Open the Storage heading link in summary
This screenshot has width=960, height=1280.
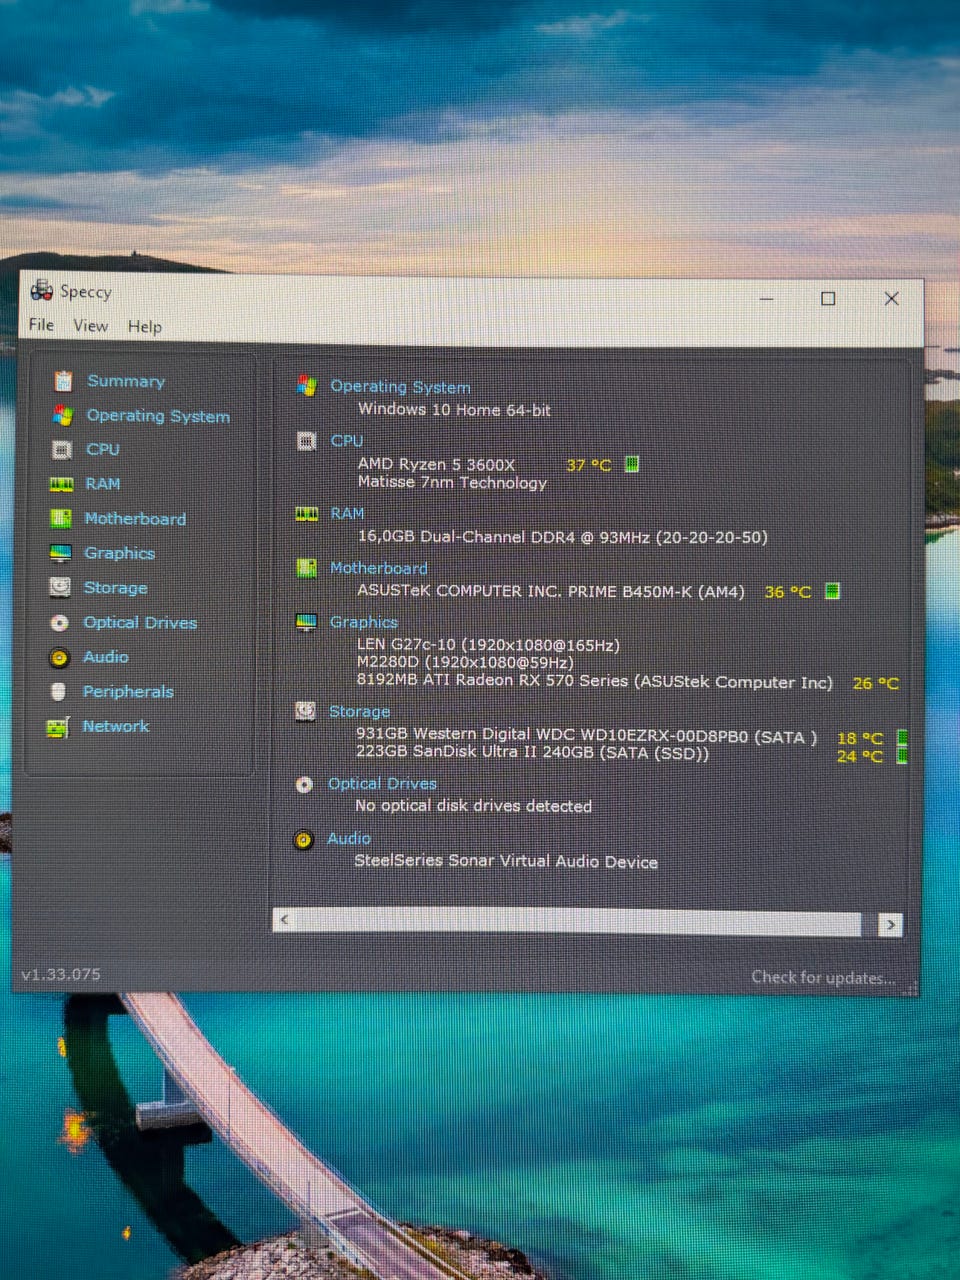[x=359, y=711]
